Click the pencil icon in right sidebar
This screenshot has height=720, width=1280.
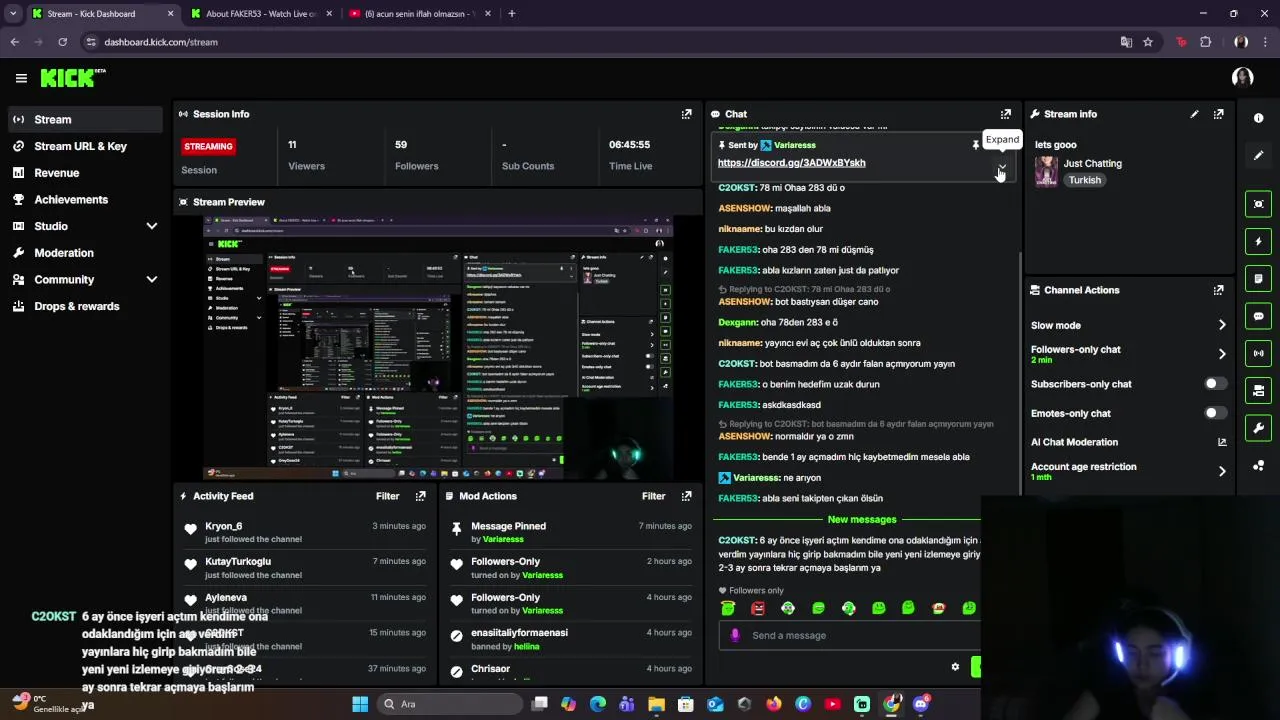[x=1258, y=155]
